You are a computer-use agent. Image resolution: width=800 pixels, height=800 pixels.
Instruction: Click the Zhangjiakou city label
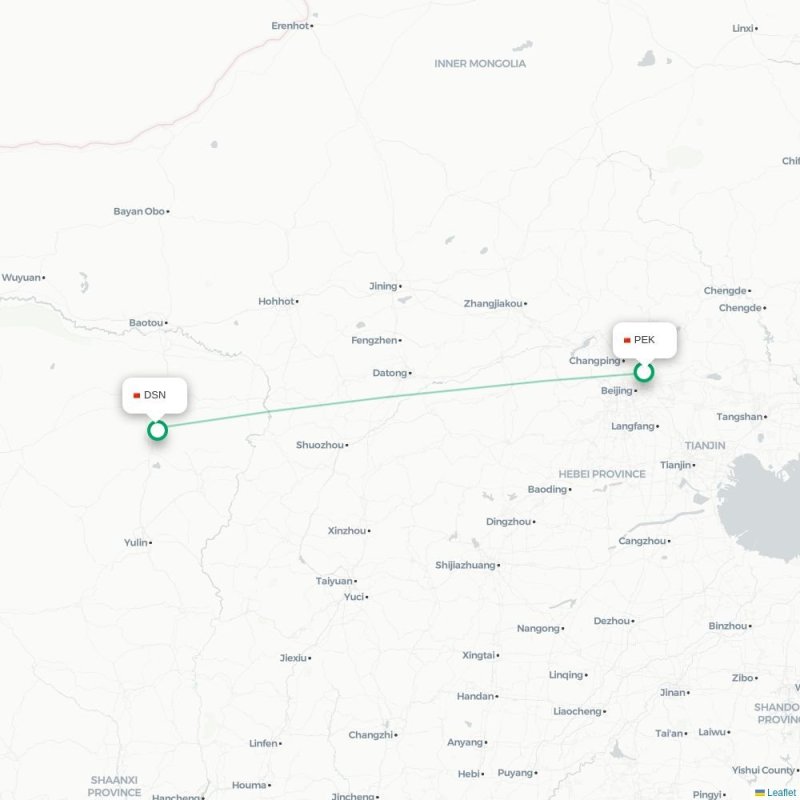pos(493,304)
